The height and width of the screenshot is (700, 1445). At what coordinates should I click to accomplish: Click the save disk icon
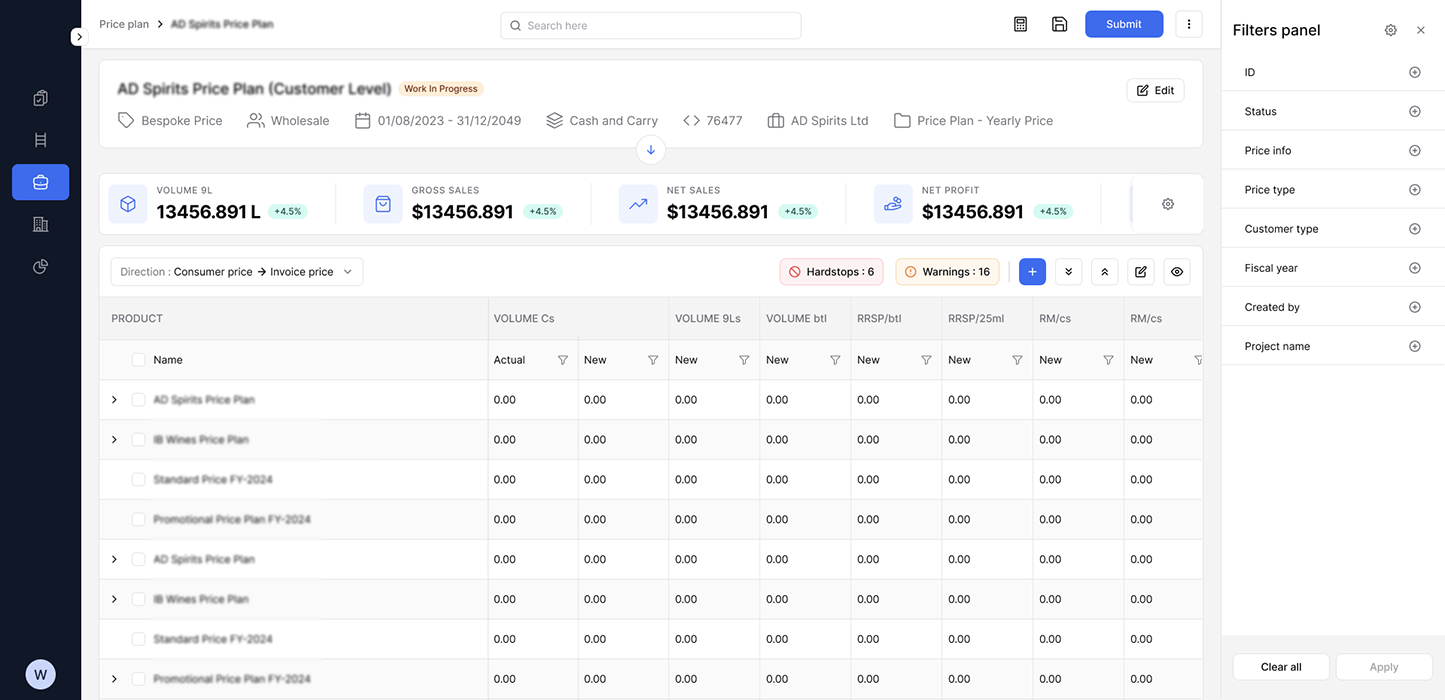1059,24
